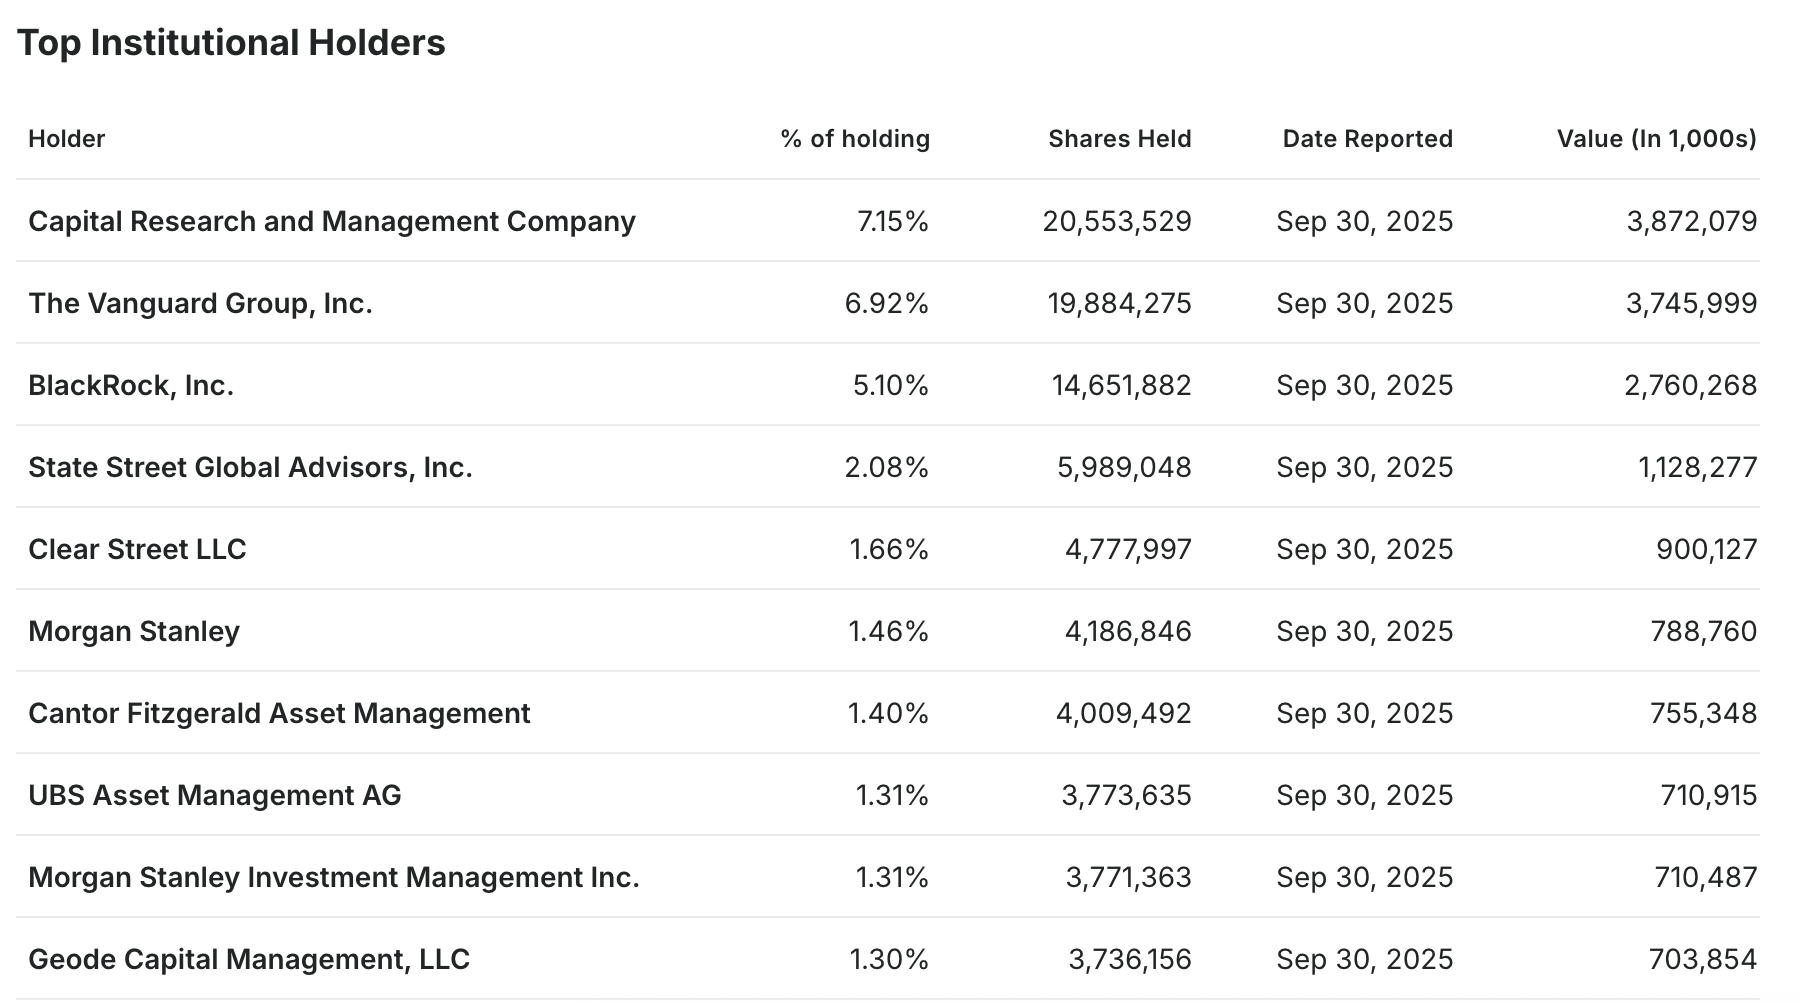The image size is (1800, 1002).
Task: Select Morgan Stanley Investment Management Inc.
Action: pyautogui.click(x=333, y=877)
